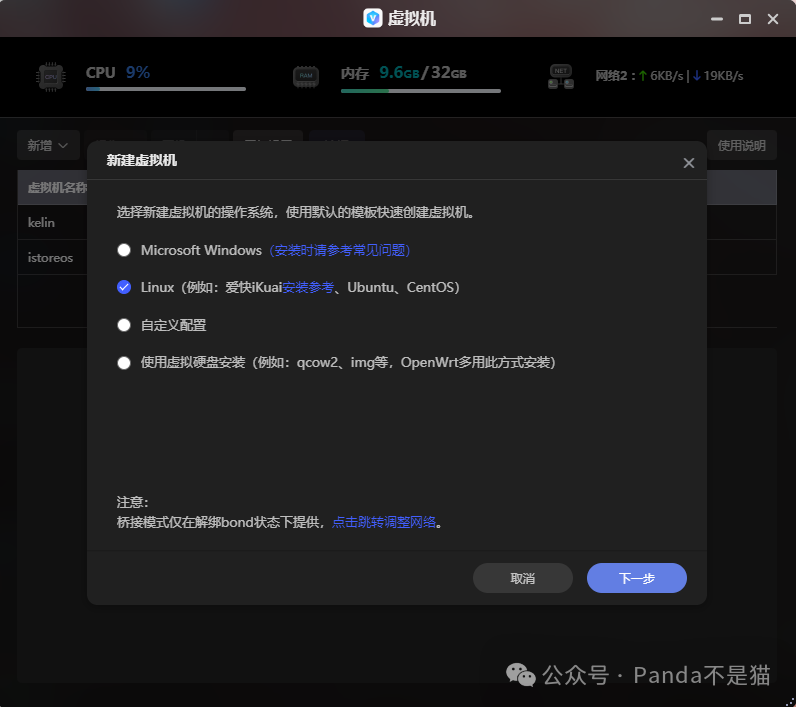The image size is (796, 707).
Task: Open the 新增 dropdown
Action: pyautogui.click(x=48, y=146)
